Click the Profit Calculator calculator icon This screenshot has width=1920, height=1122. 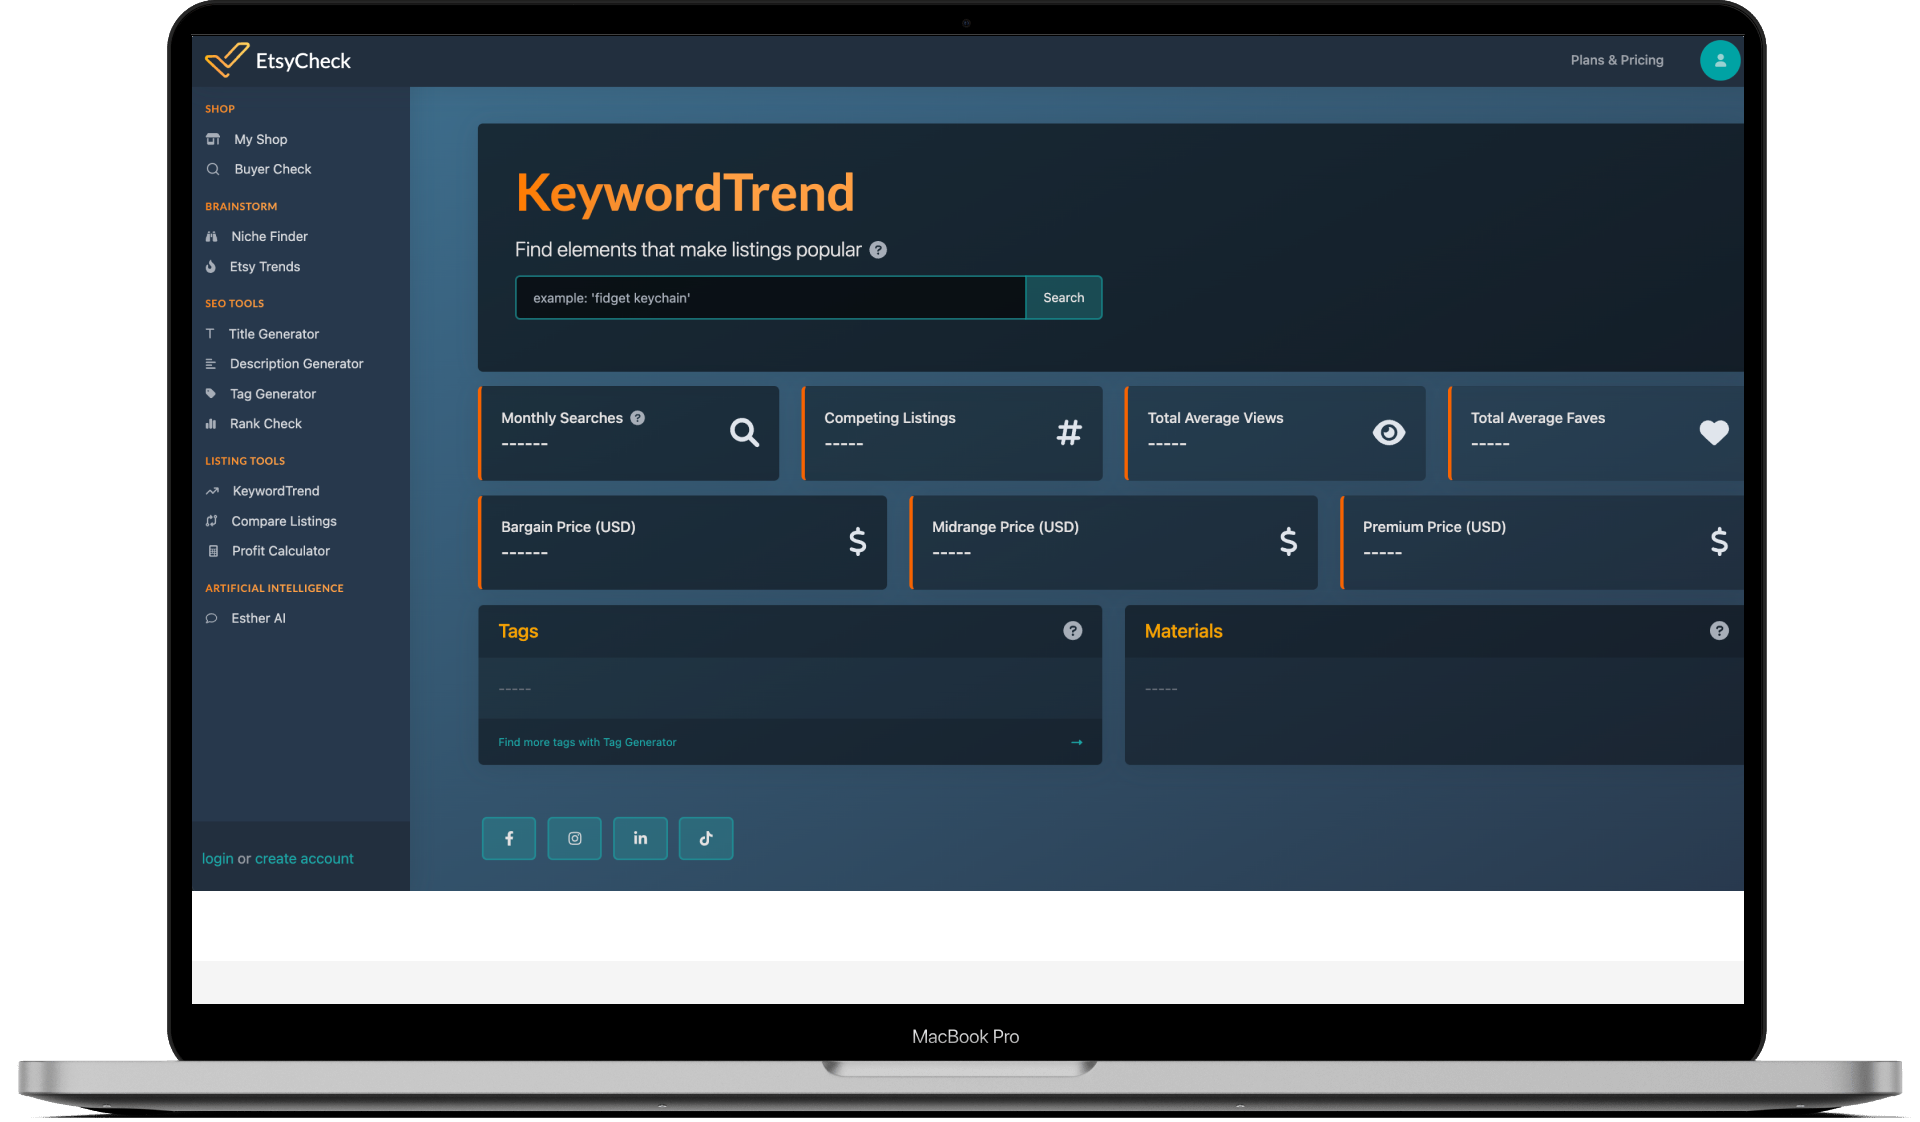[212, 551]
